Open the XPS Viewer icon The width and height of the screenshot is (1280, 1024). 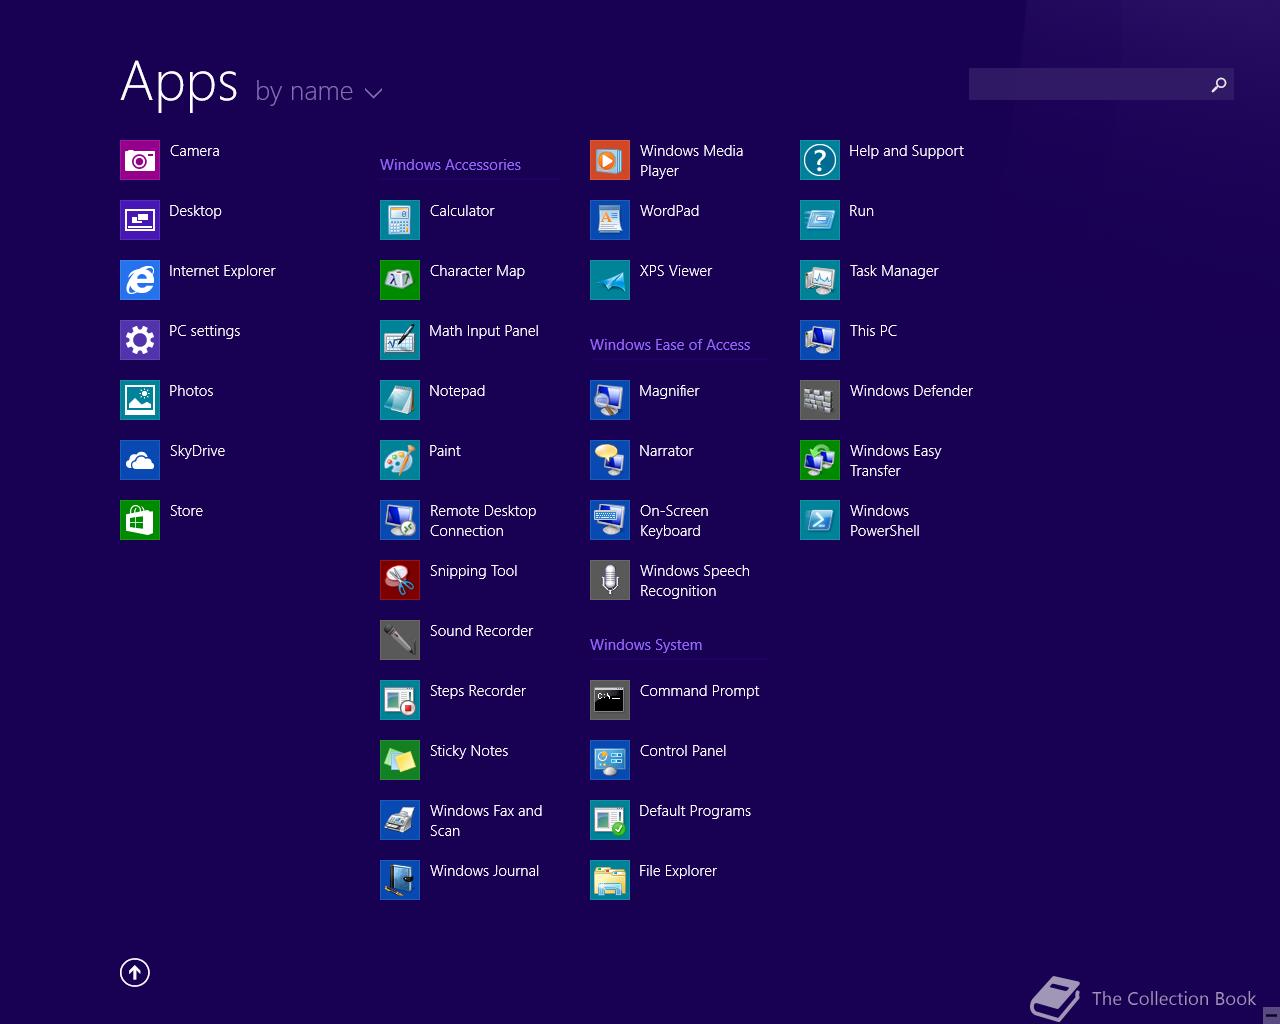pyautogui.click(x=610, y=280)
